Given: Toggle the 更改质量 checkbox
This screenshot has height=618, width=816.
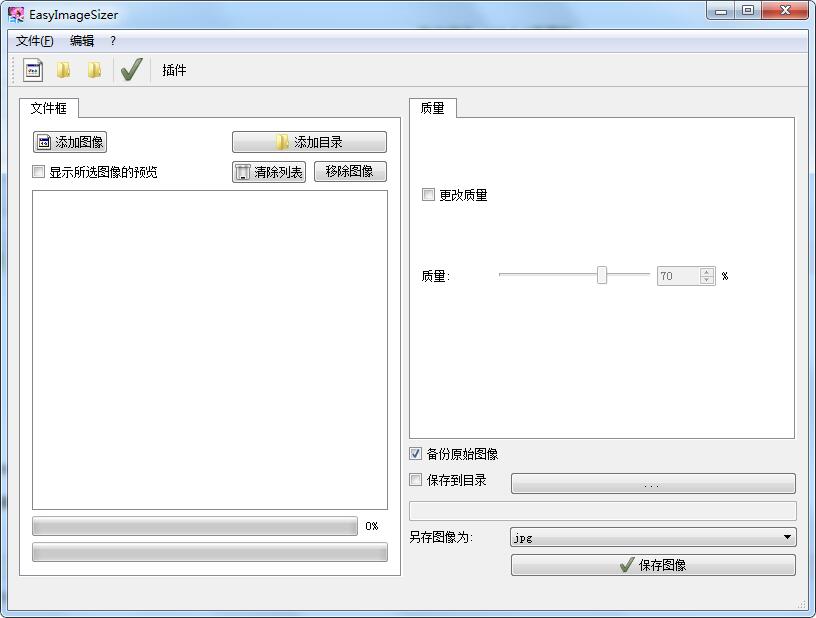Looking at the screenshot, I should coord(428,195).
